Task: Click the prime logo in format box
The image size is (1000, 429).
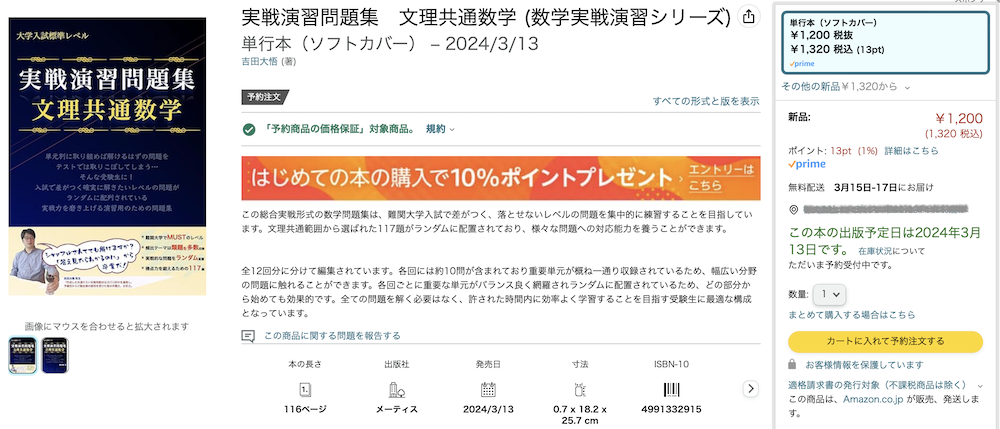Action: pyautogui.click(x=802, y=64)
